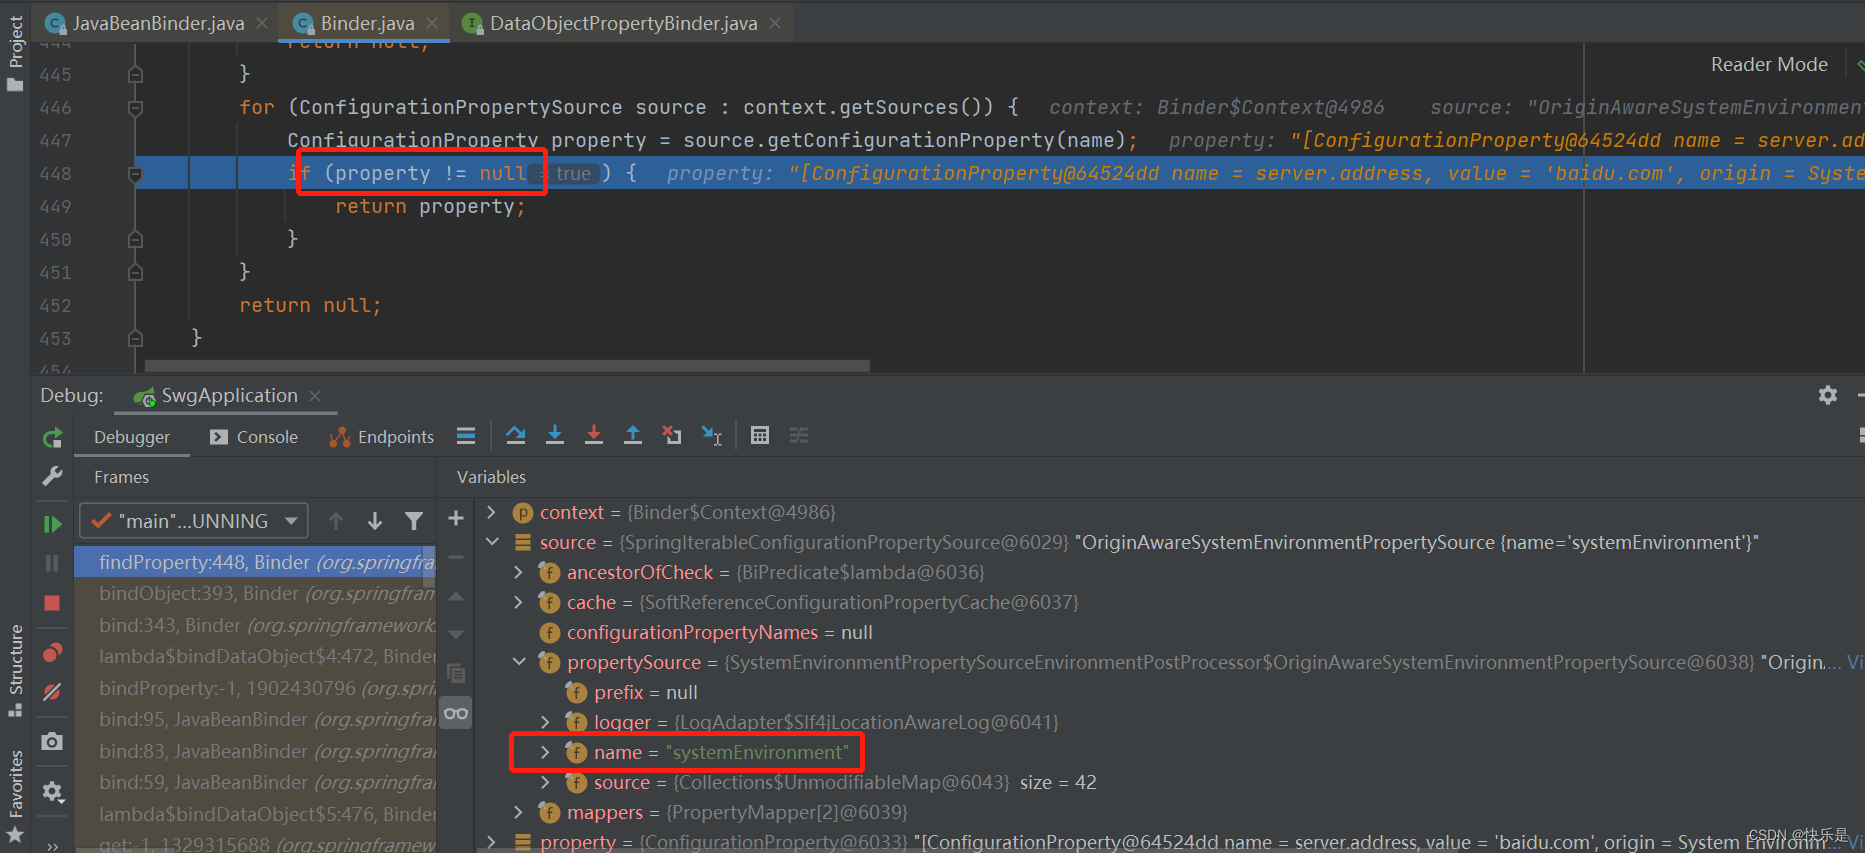Click Drop Frame icon
The image size is (1865, 853).
(672, 435)
